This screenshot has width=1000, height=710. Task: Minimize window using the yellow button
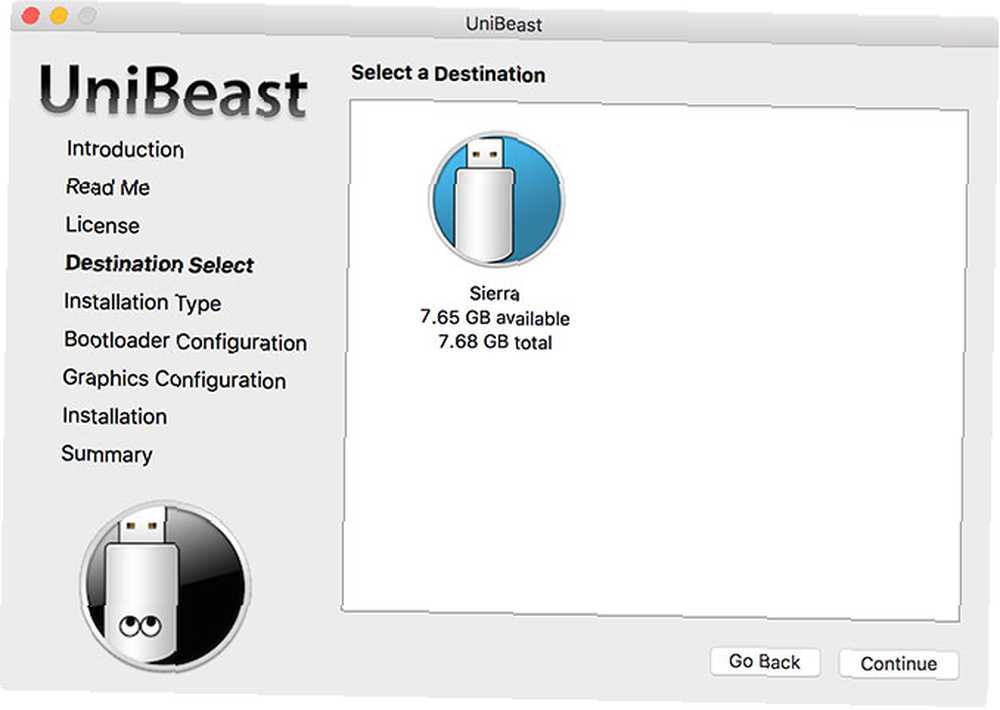coord(59,15)
